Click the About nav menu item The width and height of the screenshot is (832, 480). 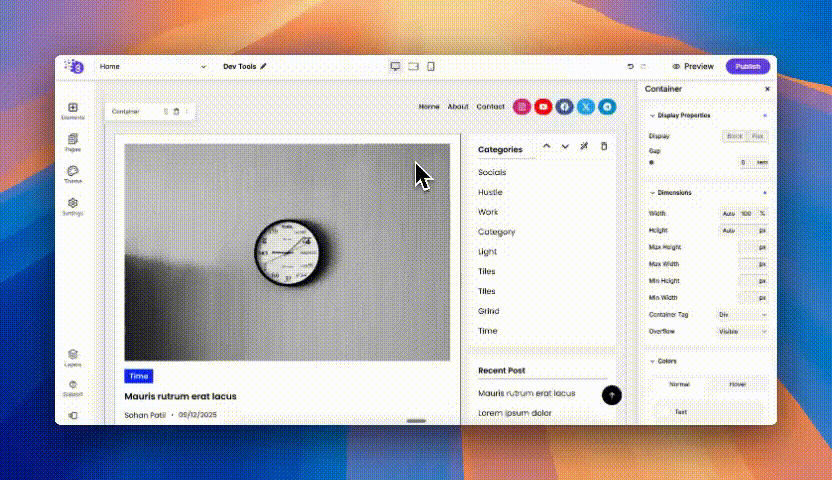pos(458,107)
